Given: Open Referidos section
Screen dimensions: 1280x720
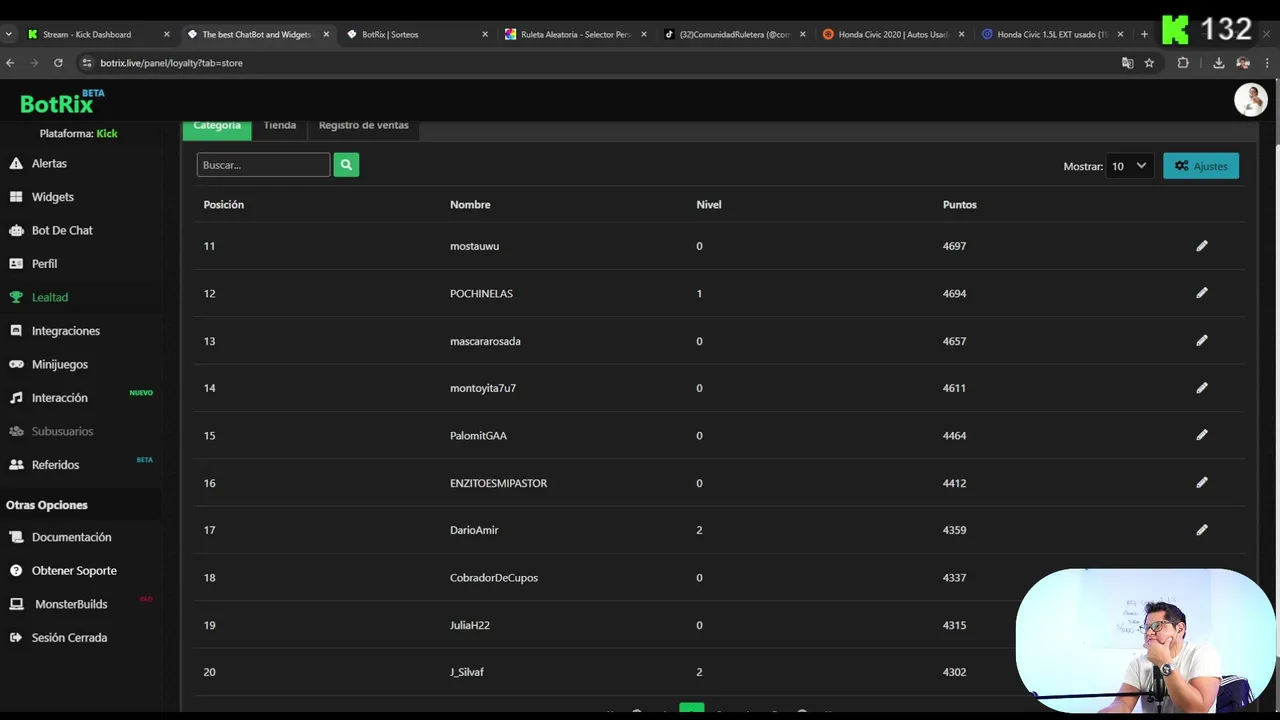Looking at the screenshot, I should [55, 465].
